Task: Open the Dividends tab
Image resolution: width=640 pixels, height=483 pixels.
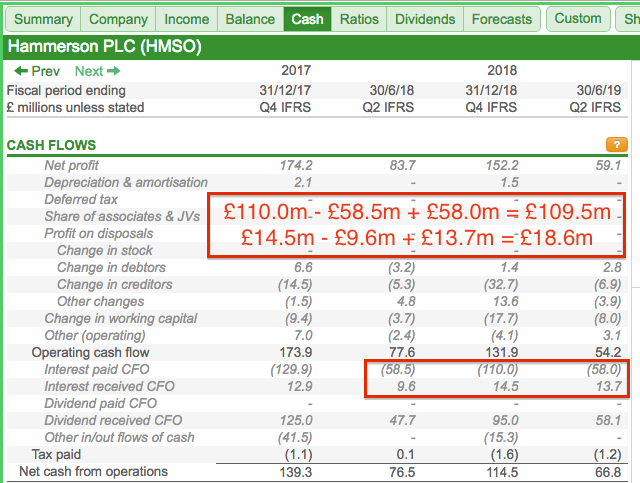Action: (425, 19)
